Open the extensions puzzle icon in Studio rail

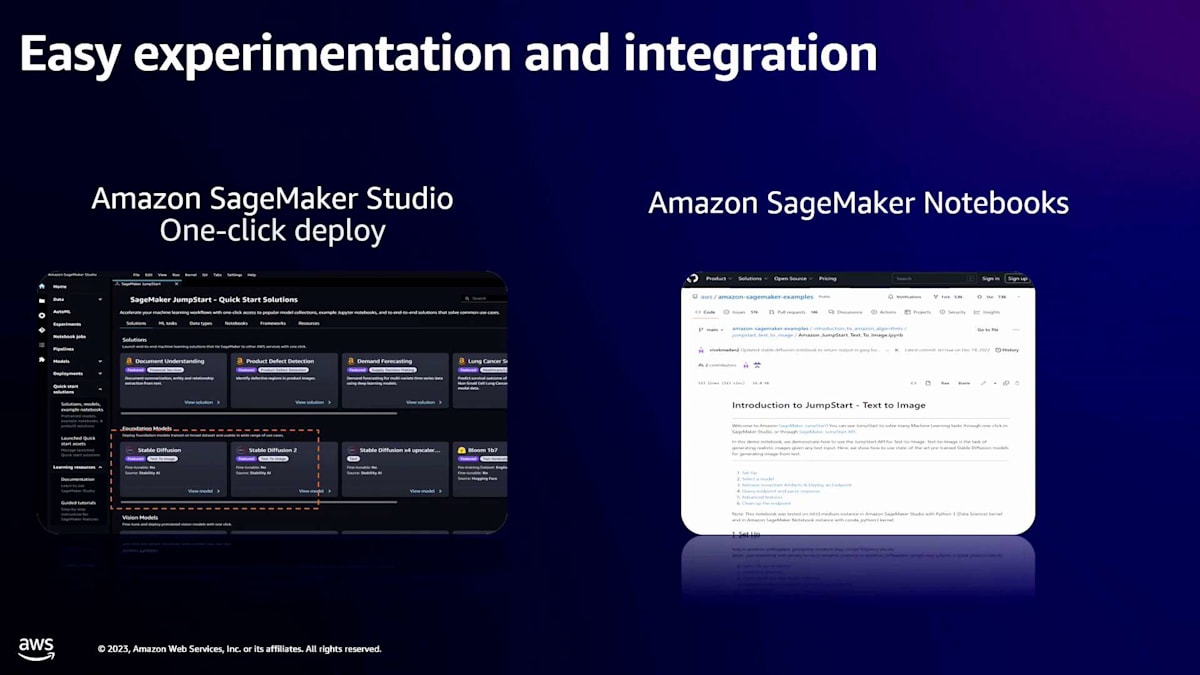[x=42, y=360]
